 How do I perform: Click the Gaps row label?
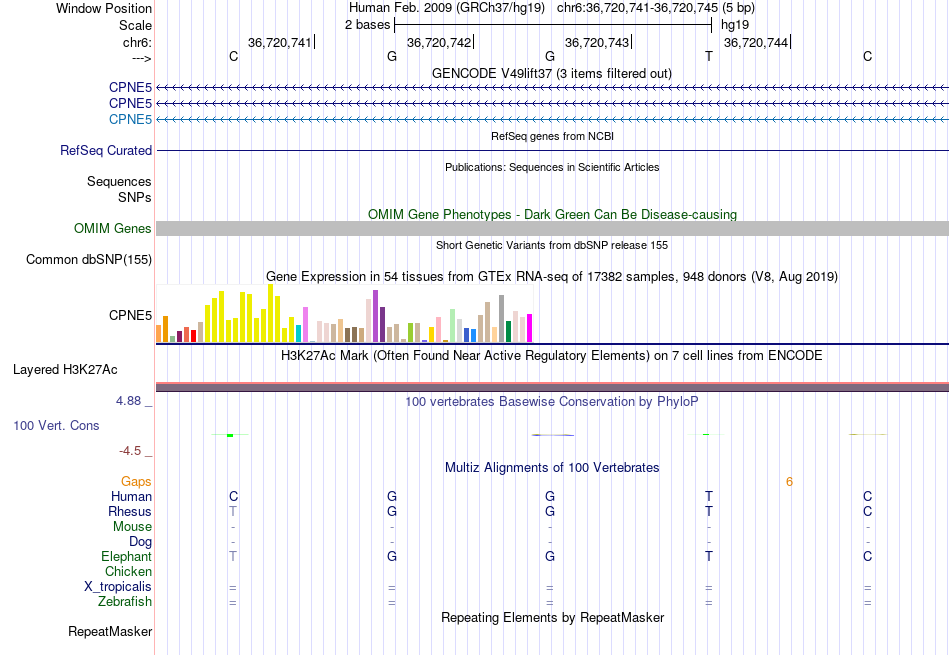tap(136, 481)
